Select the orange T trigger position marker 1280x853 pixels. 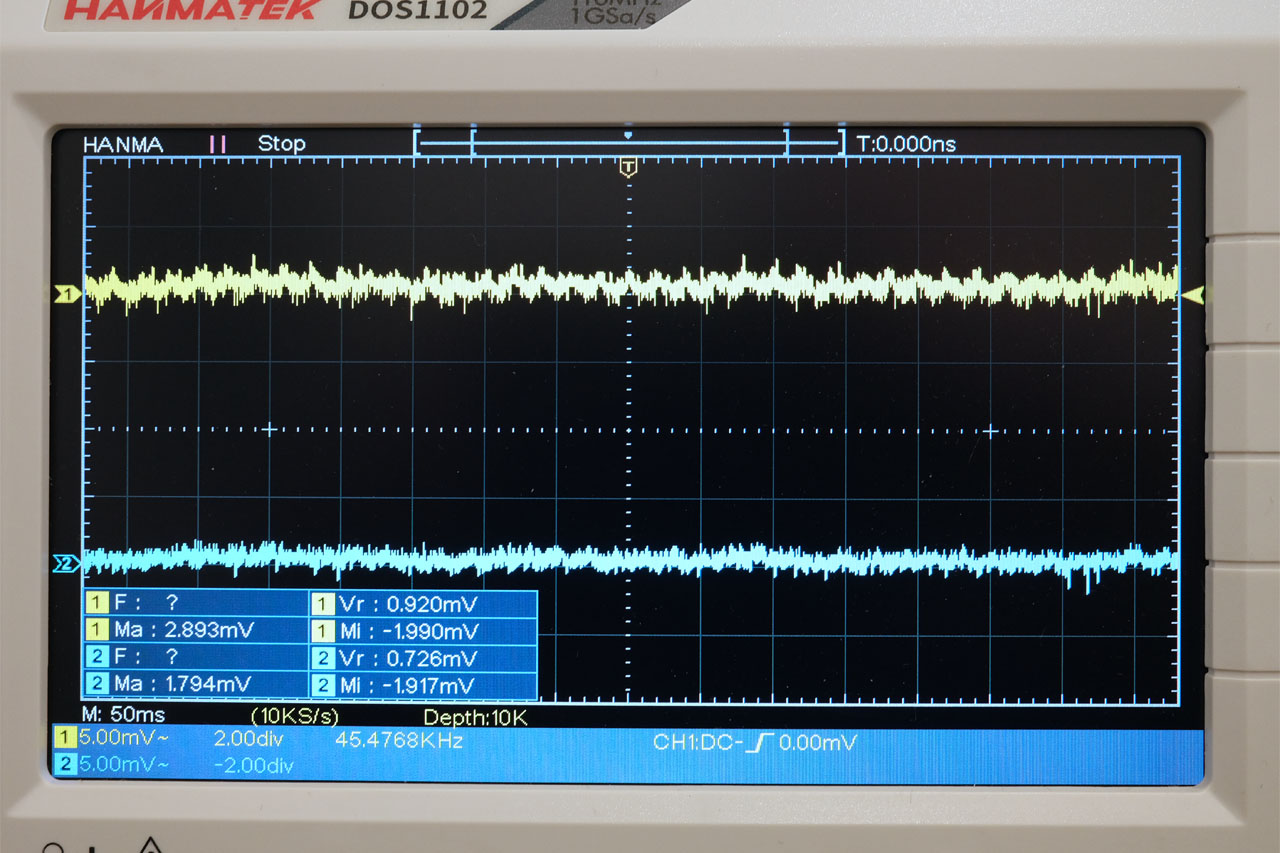(628, 168)
